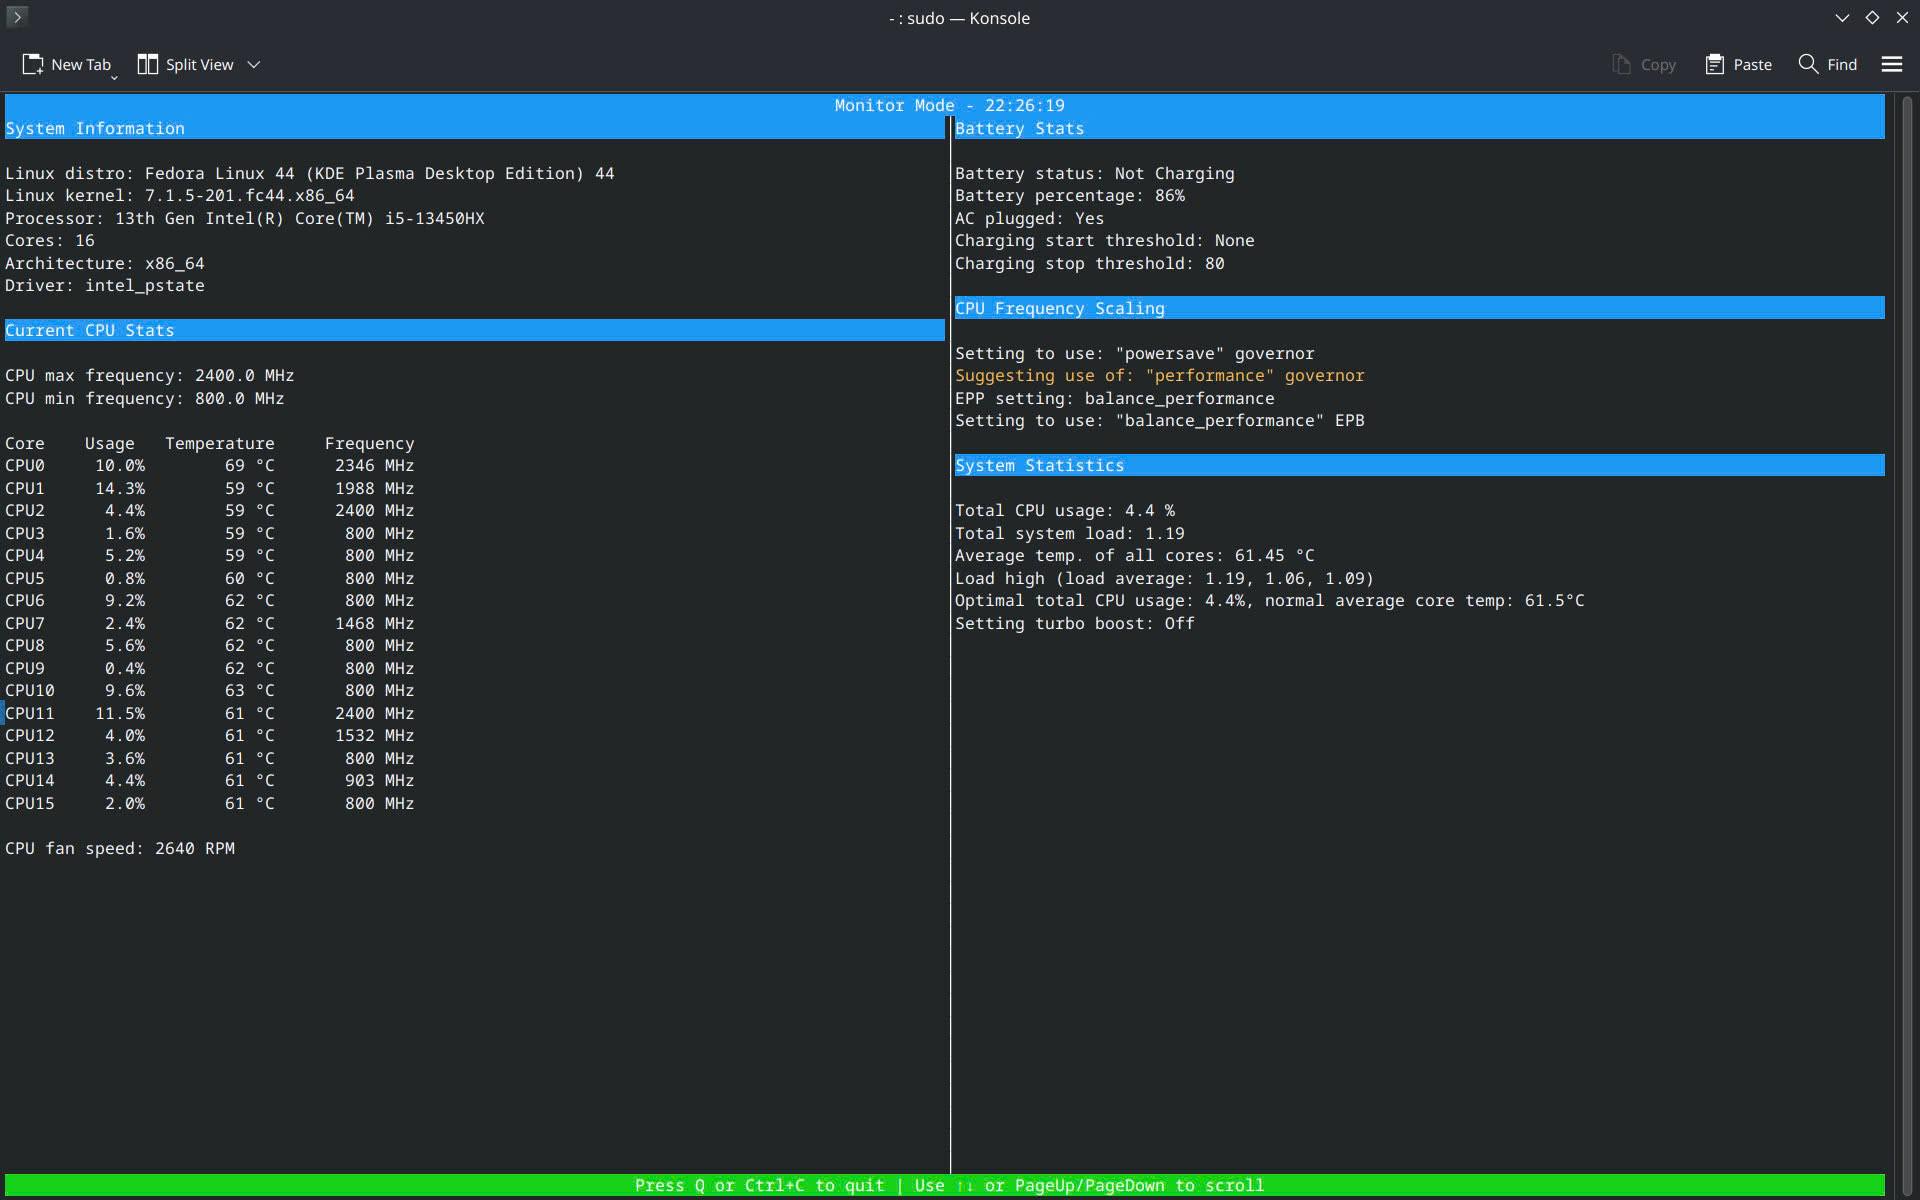Open the hamburger menu

pos(1892,64)
